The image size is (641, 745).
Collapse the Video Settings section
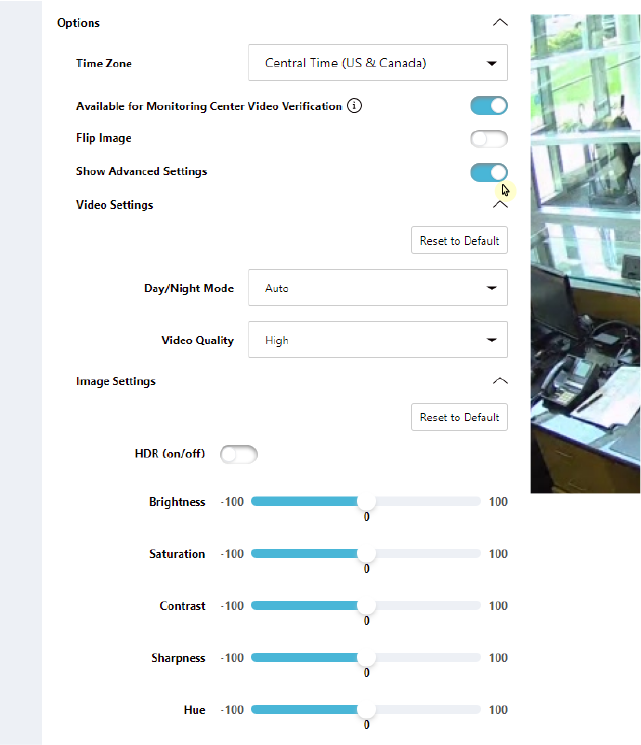point(500,205)
